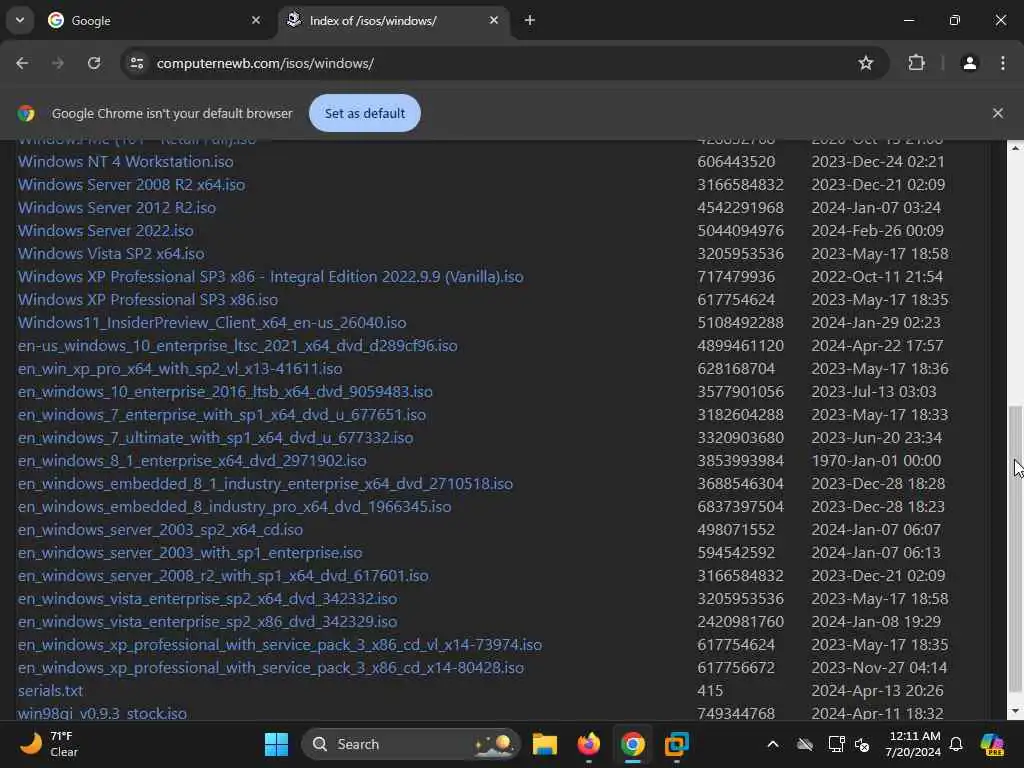Open the serials.txt file link
Viewport: 1024px width, 768px height.
[50, 690]
